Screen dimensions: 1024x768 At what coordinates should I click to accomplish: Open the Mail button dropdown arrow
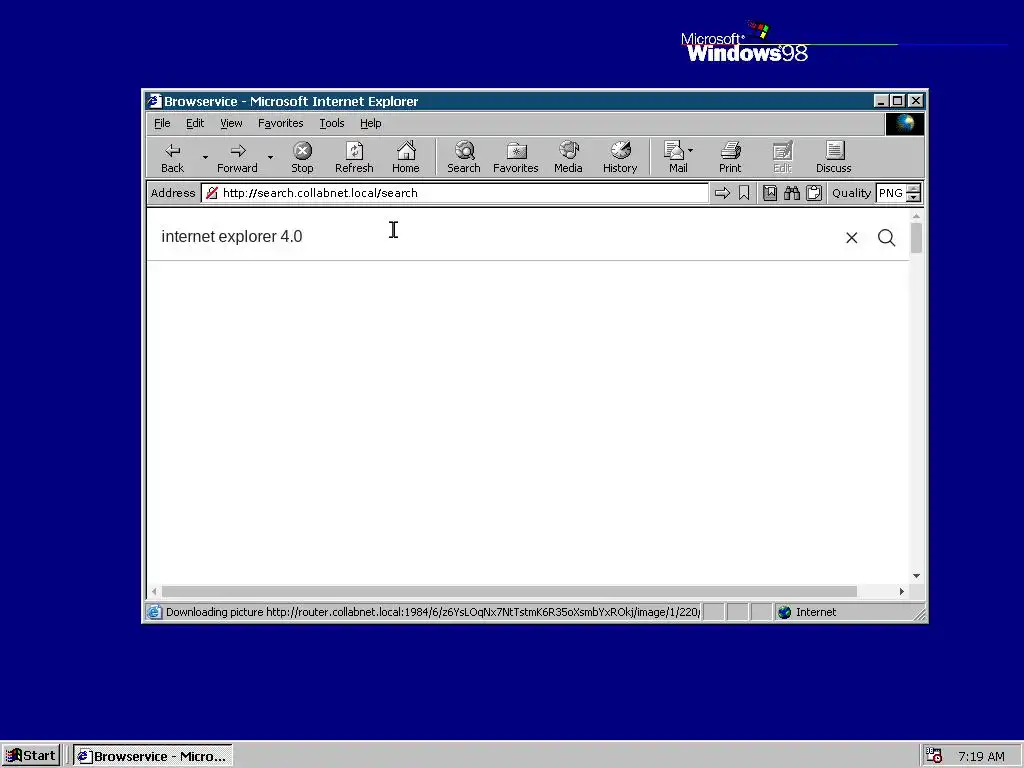(691, 151)
